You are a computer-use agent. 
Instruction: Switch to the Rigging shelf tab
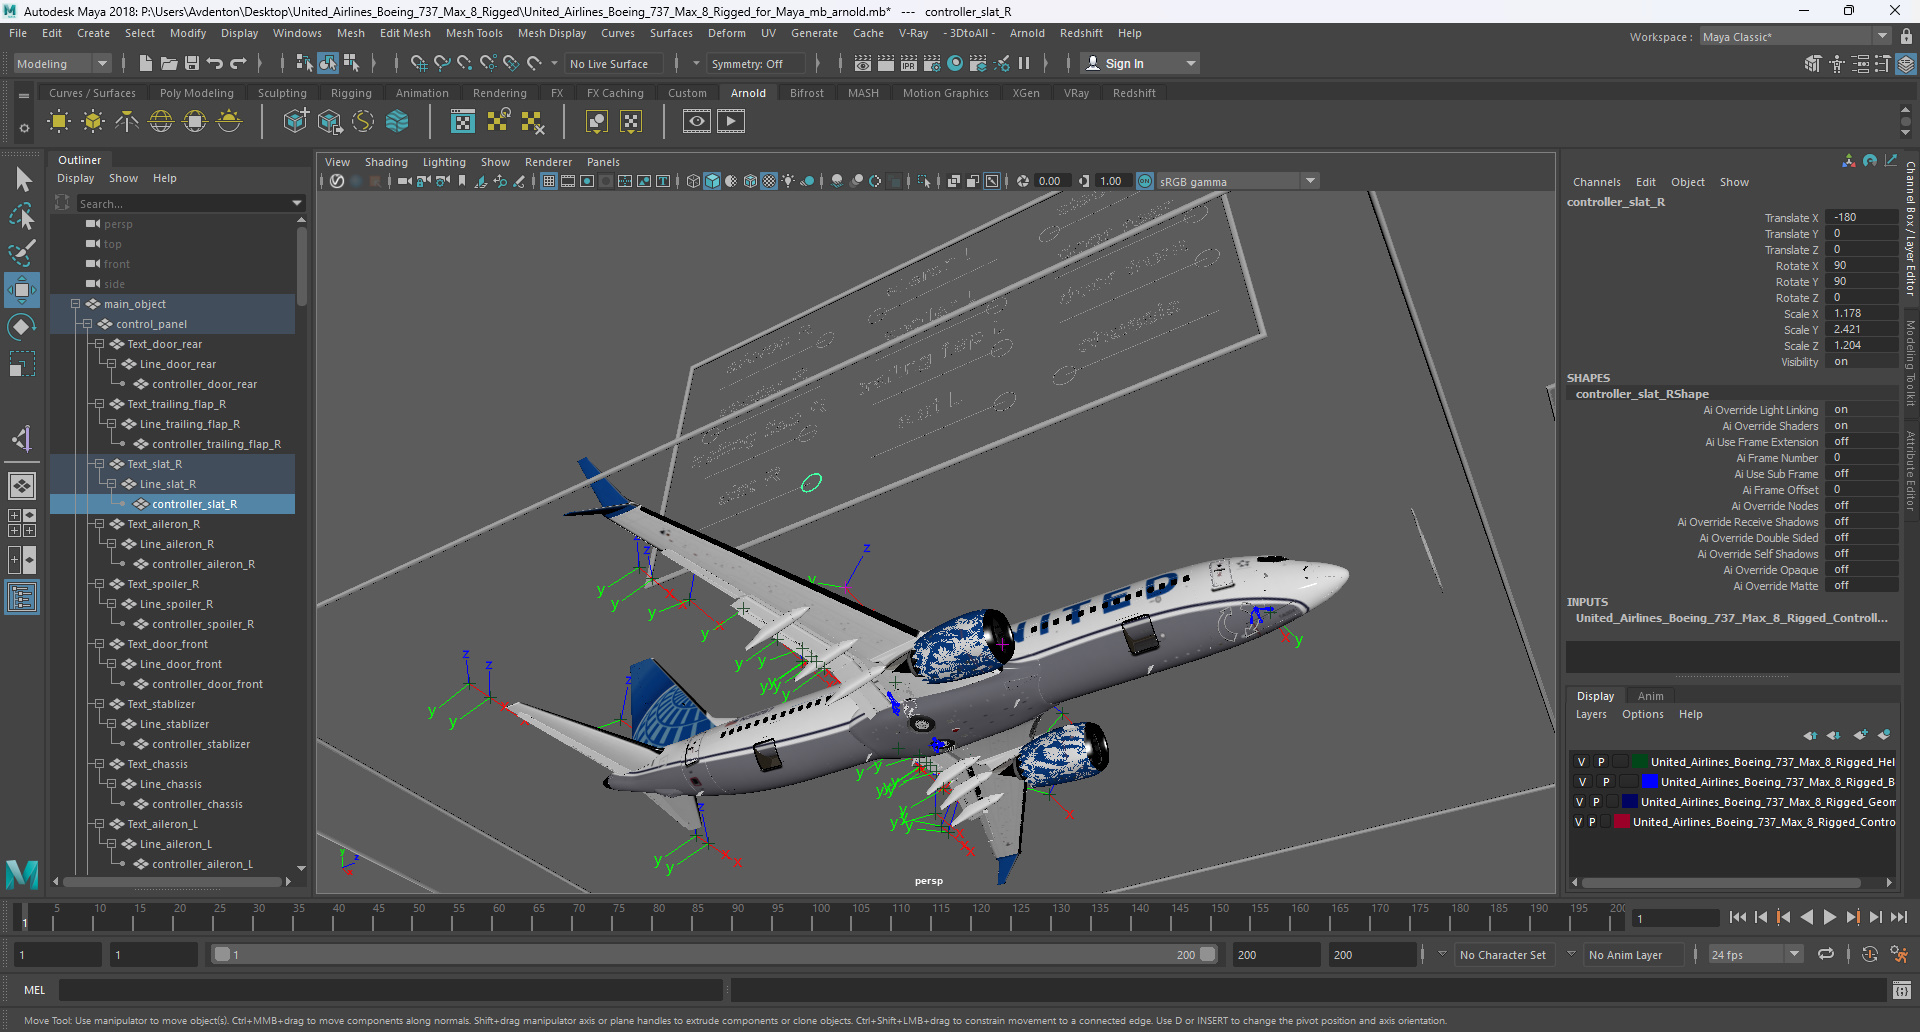(351, 93)
